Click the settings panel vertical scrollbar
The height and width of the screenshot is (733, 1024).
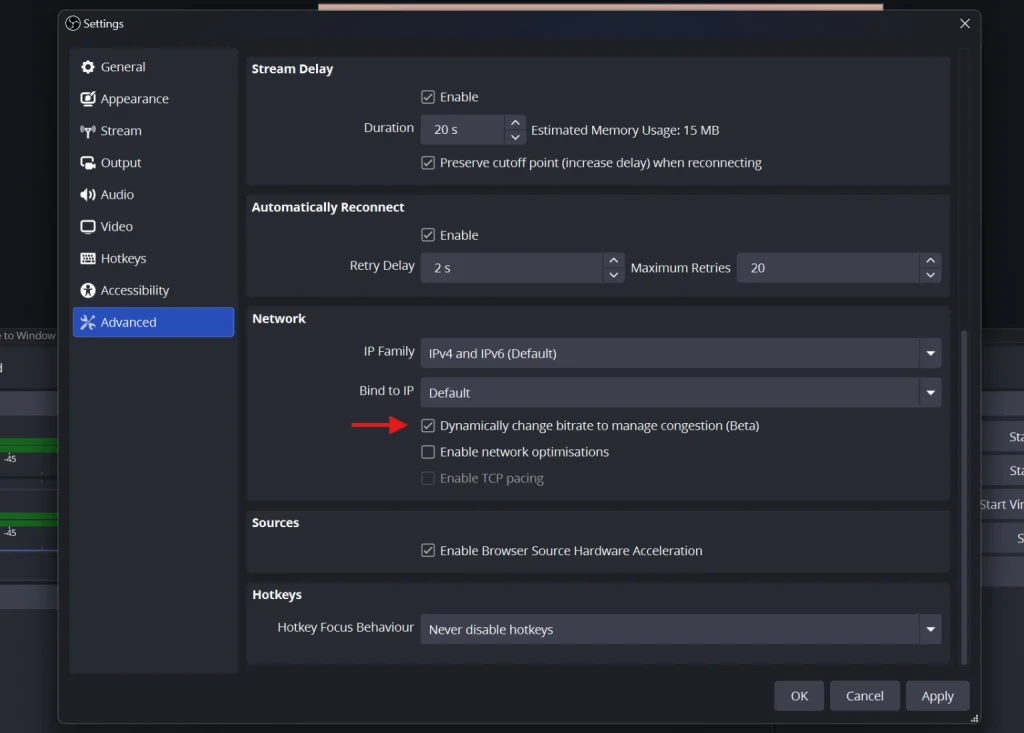click(x=964, y=498)
